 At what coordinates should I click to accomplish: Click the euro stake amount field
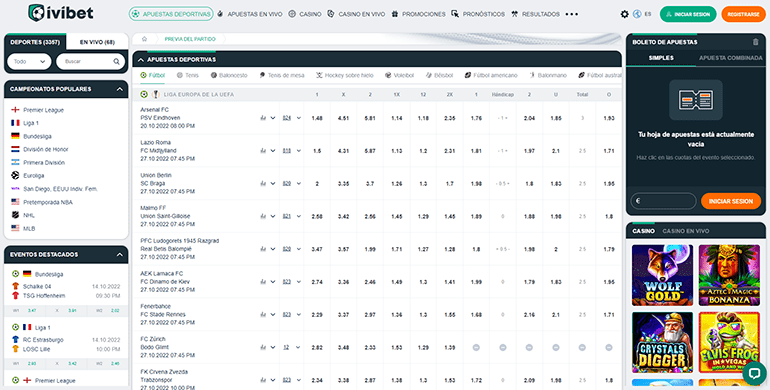(663, 201)
